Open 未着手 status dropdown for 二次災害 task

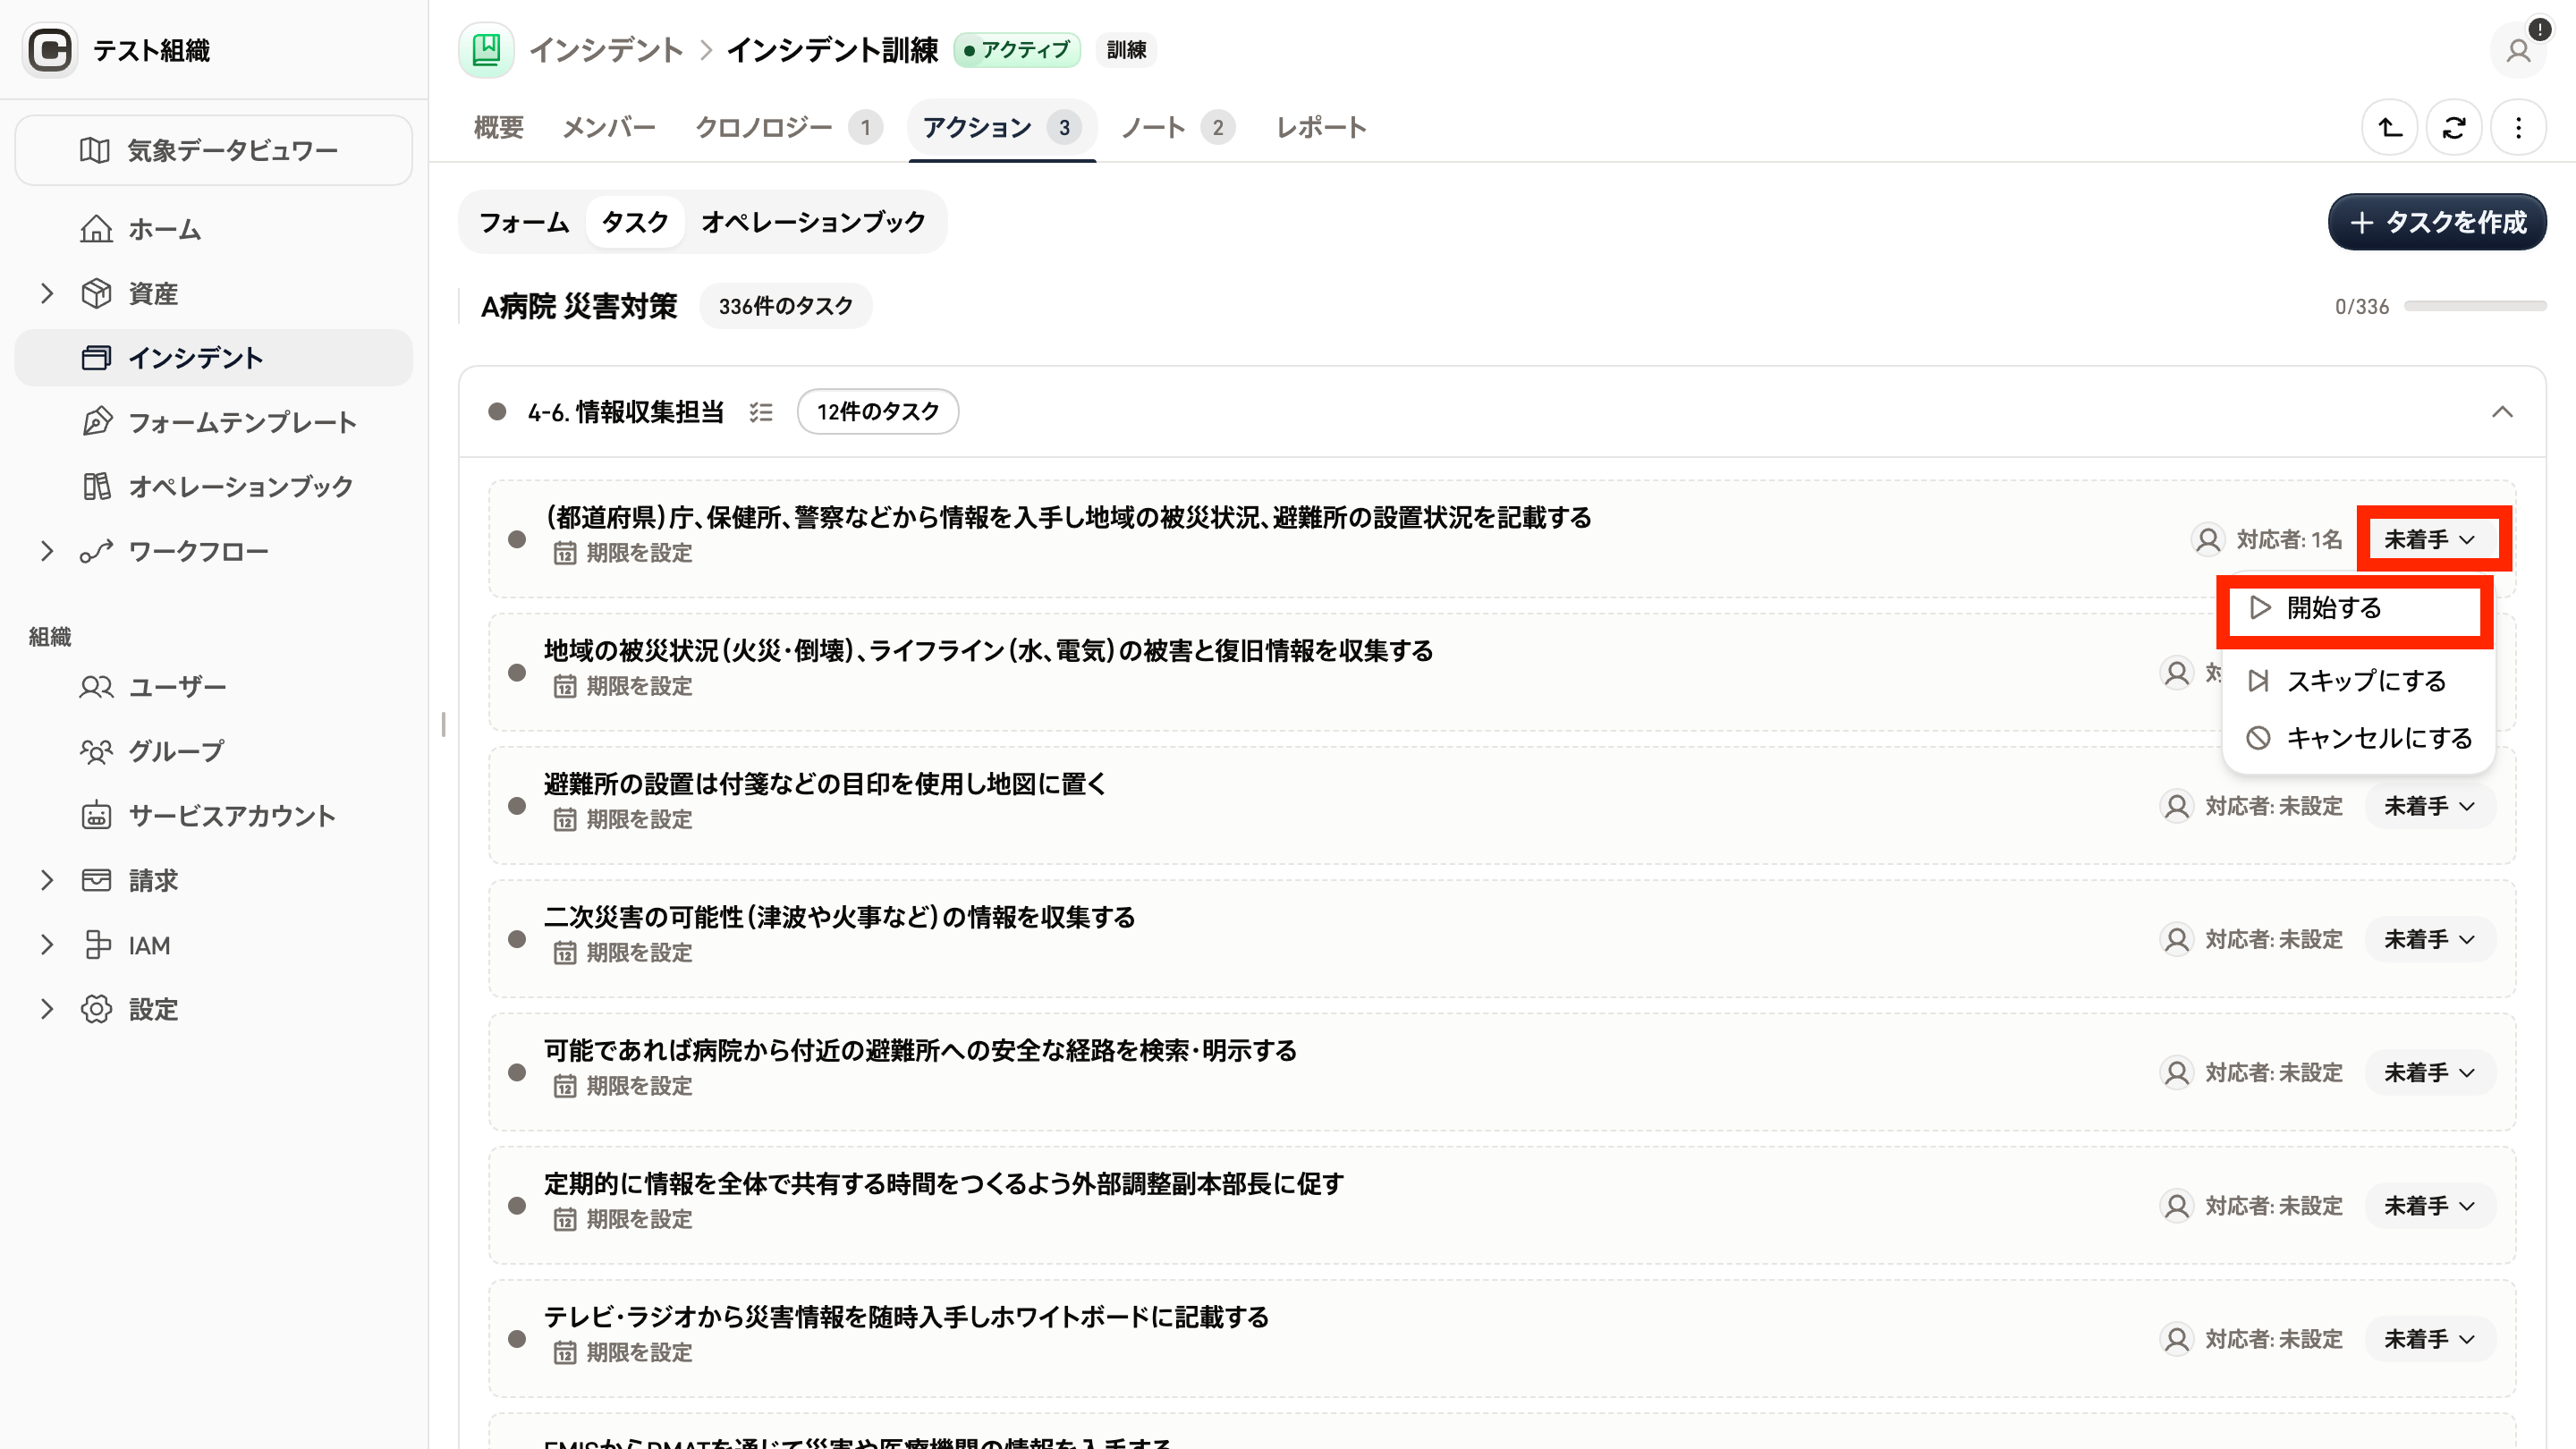[2430, 939]
